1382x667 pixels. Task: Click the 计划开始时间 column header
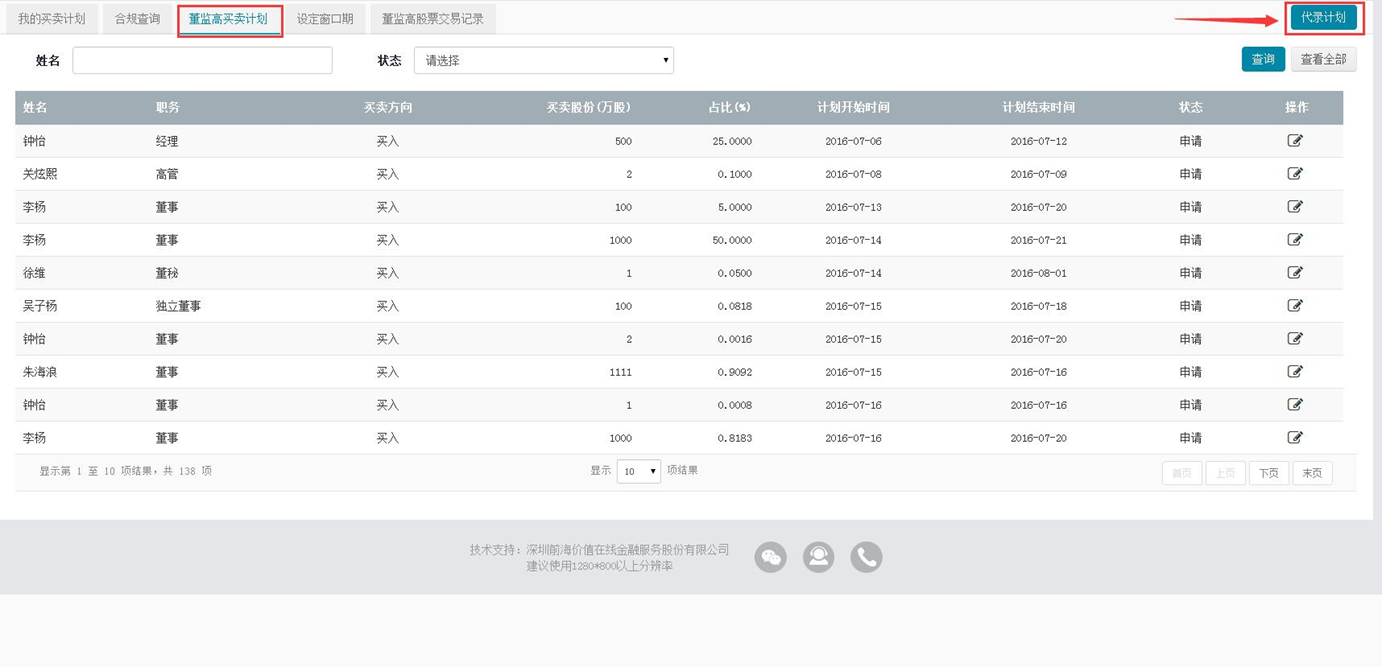tap(853, 107)
